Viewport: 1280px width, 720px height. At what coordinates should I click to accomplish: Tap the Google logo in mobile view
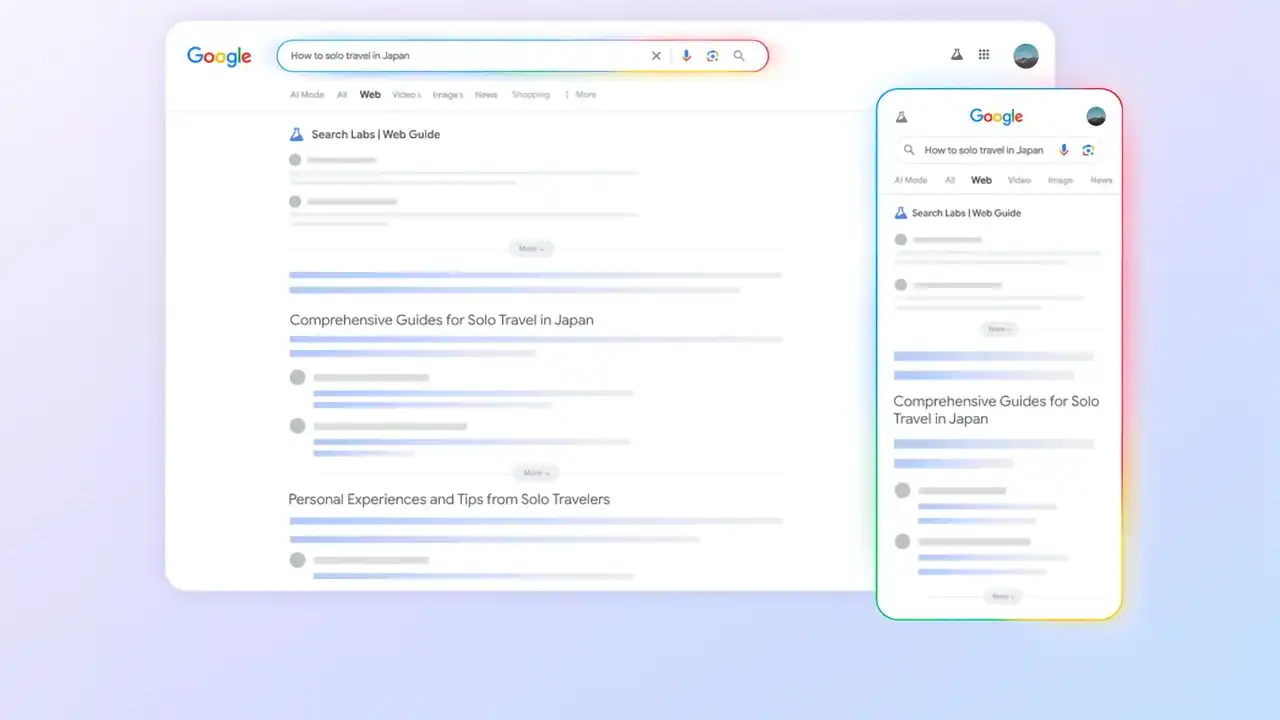click(997, 117)
